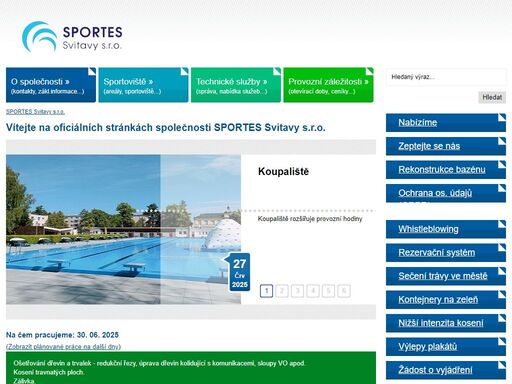Click the SPORTES Svitavy s.r.o. logo
The width and height of the screenshot is (512, 384).
point(72,37)
